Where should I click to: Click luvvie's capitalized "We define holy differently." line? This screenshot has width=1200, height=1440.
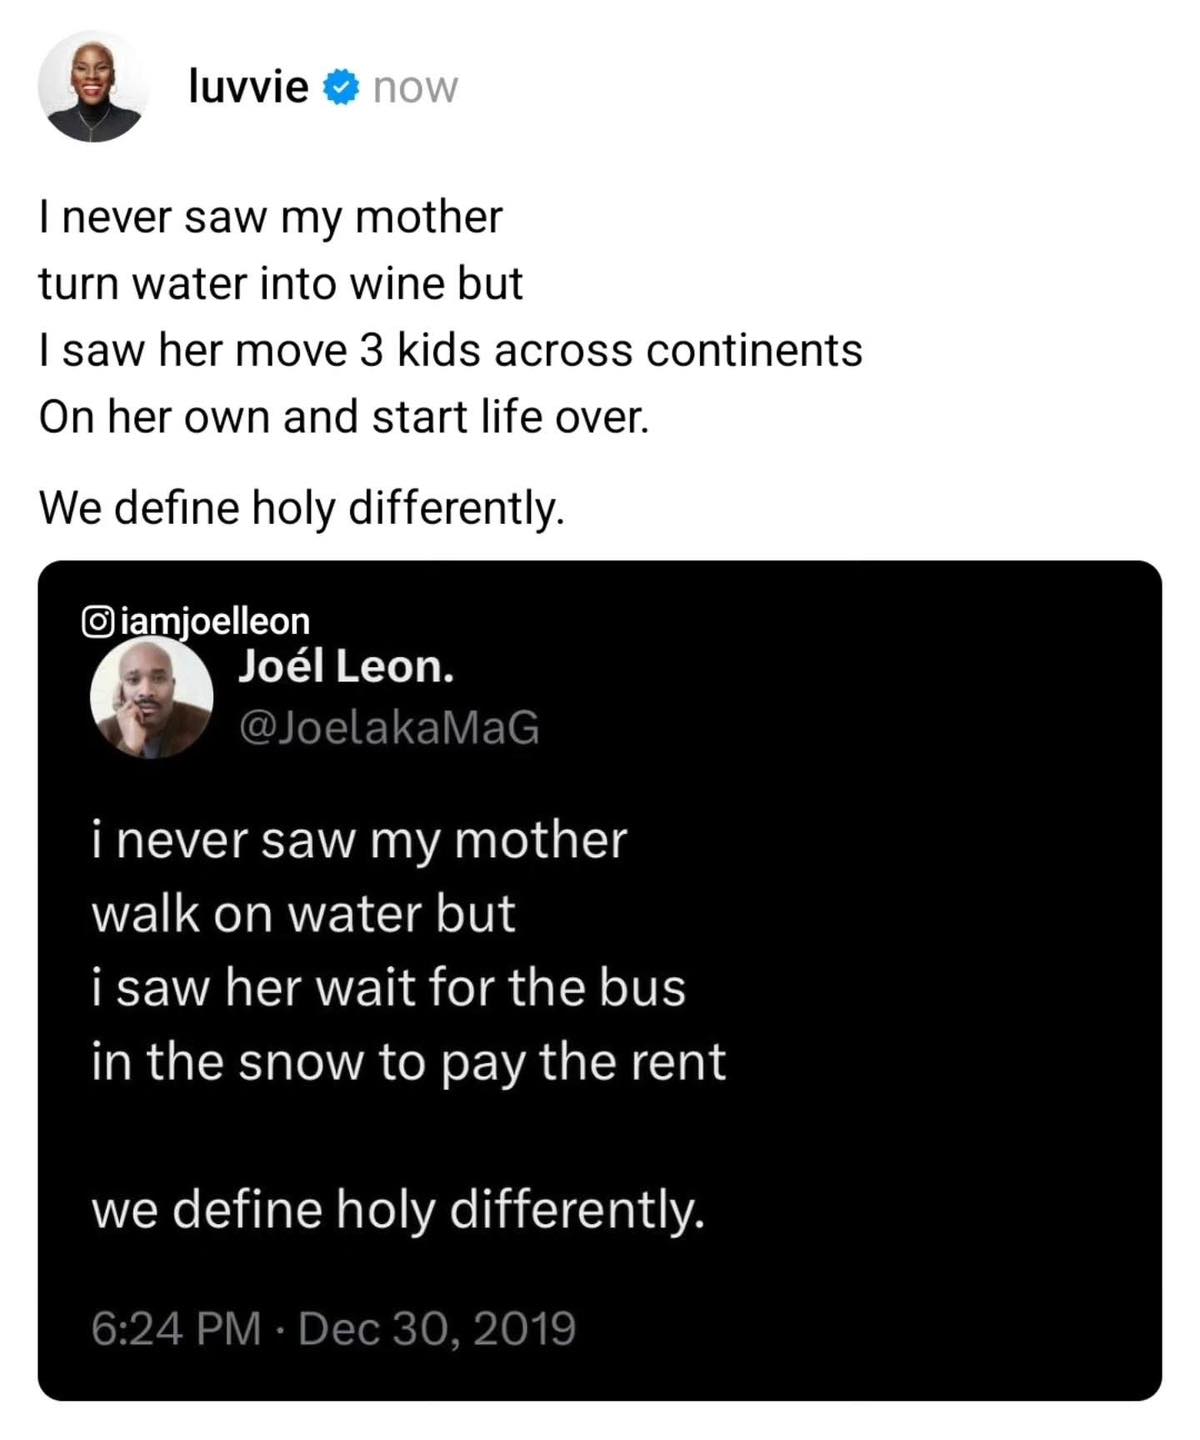click(301, 508)
